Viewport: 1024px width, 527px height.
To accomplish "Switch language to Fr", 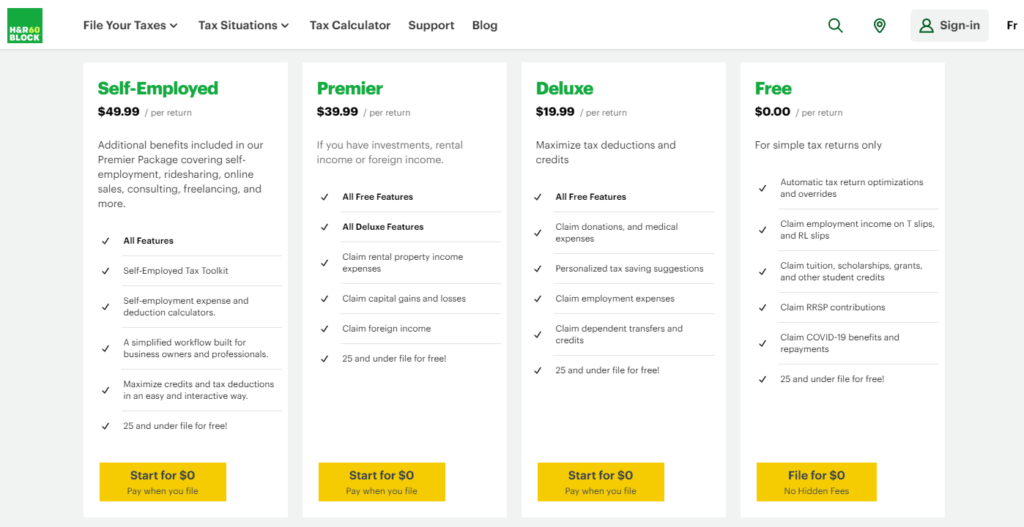I will [x=1011, y=25].
